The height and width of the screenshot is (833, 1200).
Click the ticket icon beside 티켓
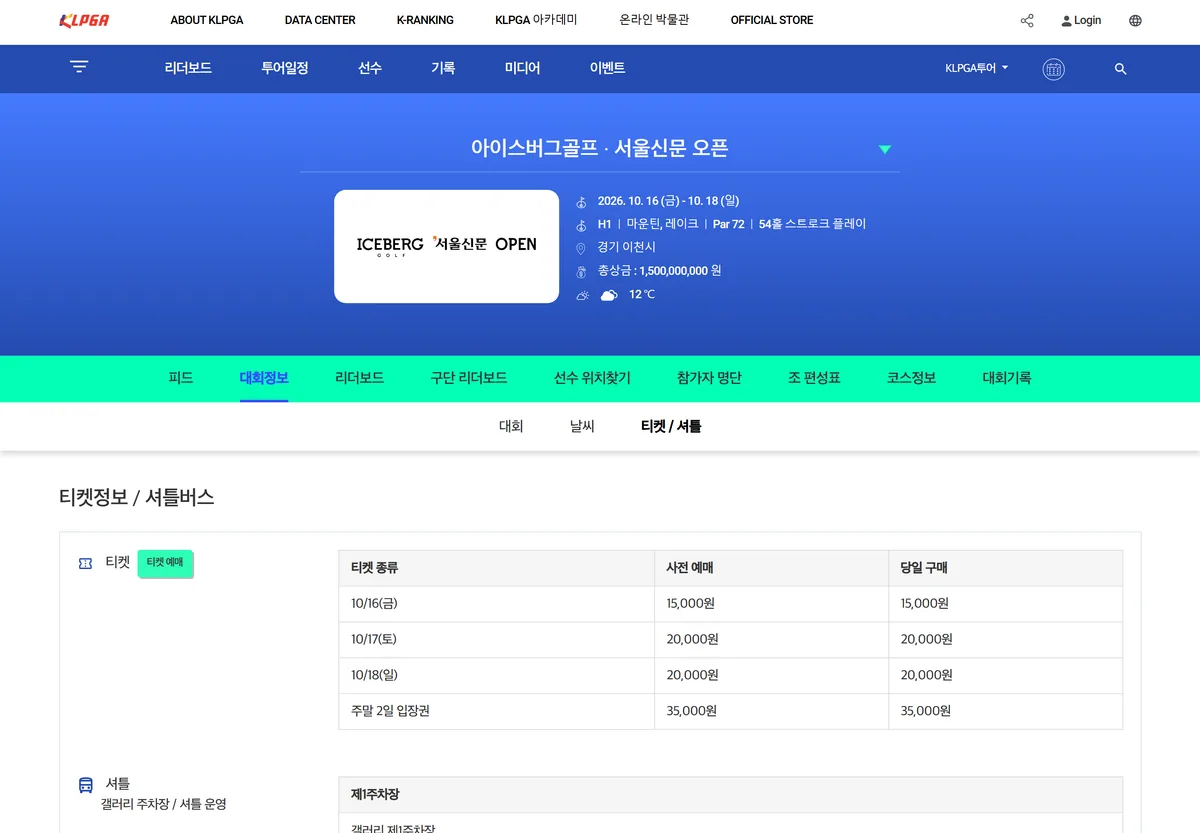[x=85, y=564]
